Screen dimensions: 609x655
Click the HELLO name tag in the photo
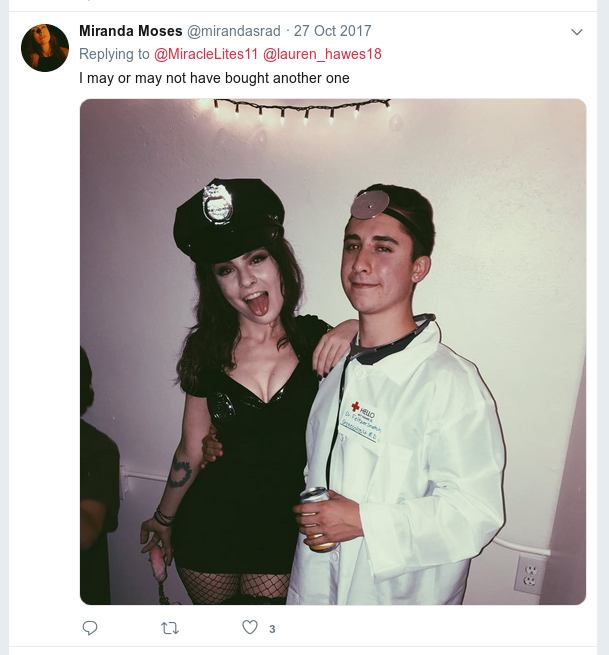[x=362, y=421]
